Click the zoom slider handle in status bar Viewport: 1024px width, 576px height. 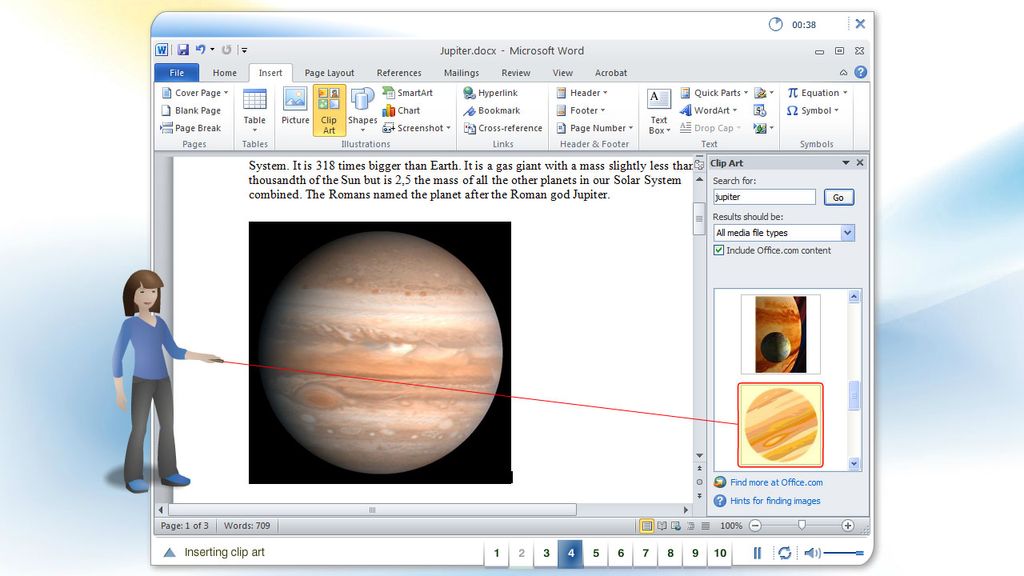click(801, 525)
